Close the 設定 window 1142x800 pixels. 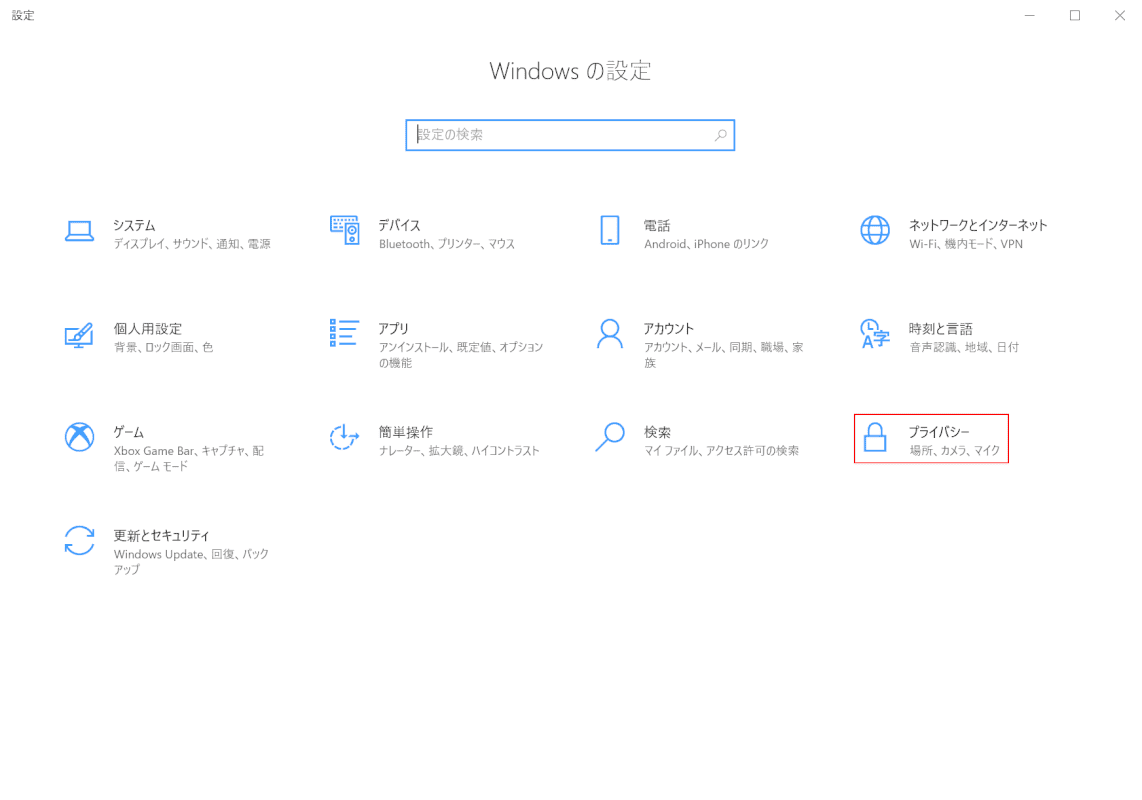click(1119, 15)
